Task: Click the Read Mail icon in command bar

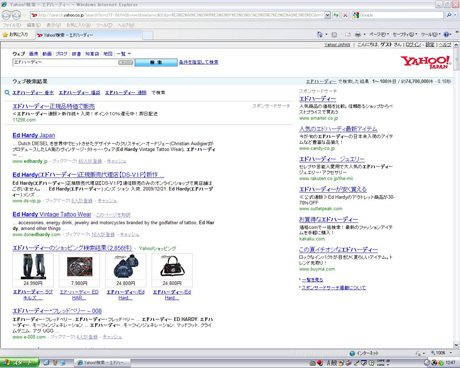Action: (348, 34)
